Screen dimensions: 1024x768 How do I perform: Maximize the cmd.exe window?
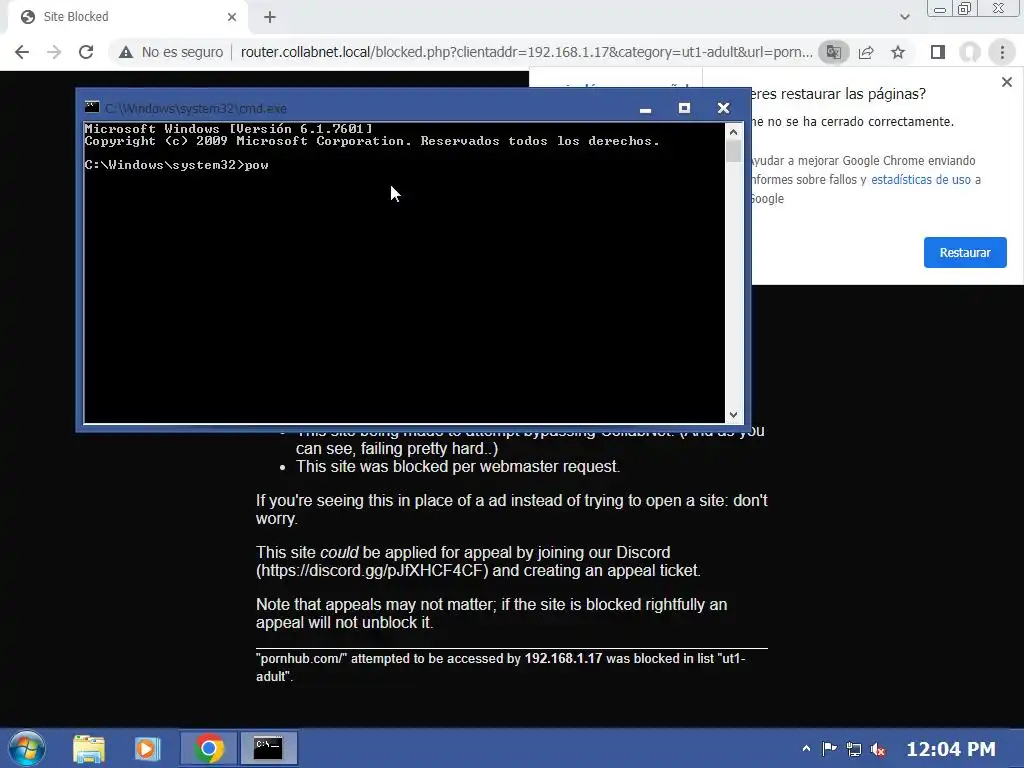684,108
